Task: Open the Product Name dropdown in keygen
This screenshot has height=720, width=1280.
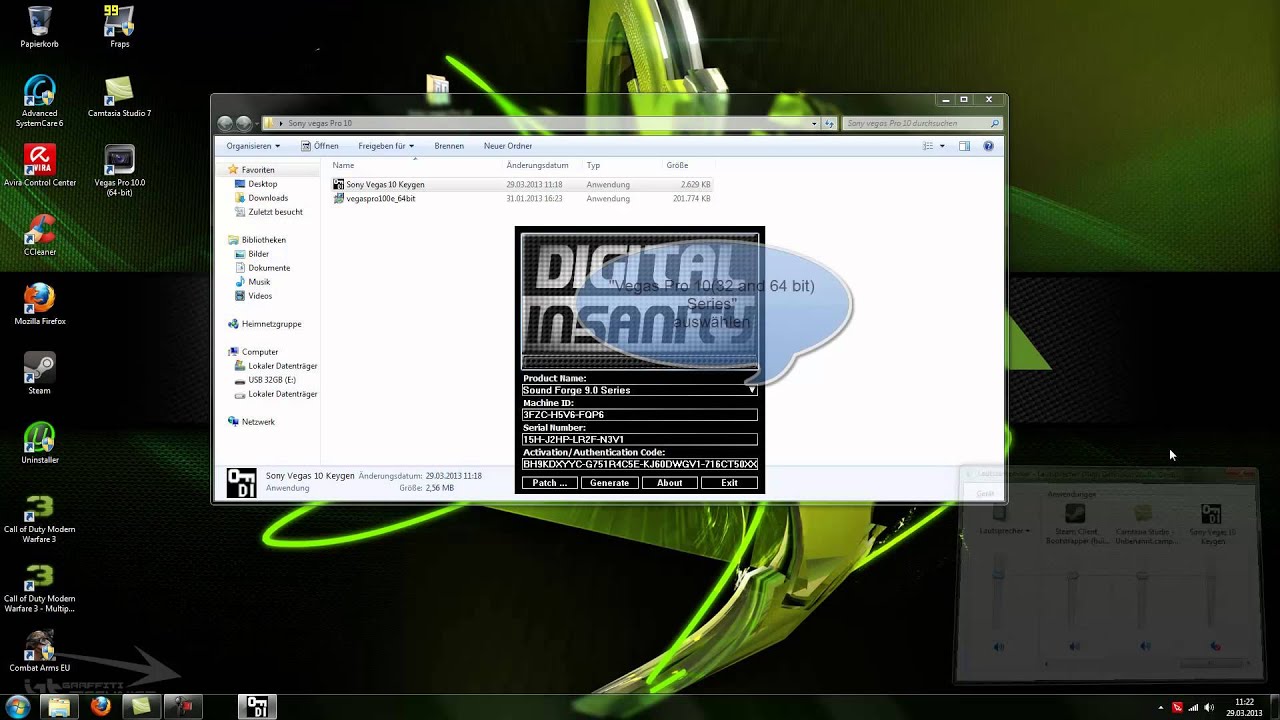Action: pos(752,390)
